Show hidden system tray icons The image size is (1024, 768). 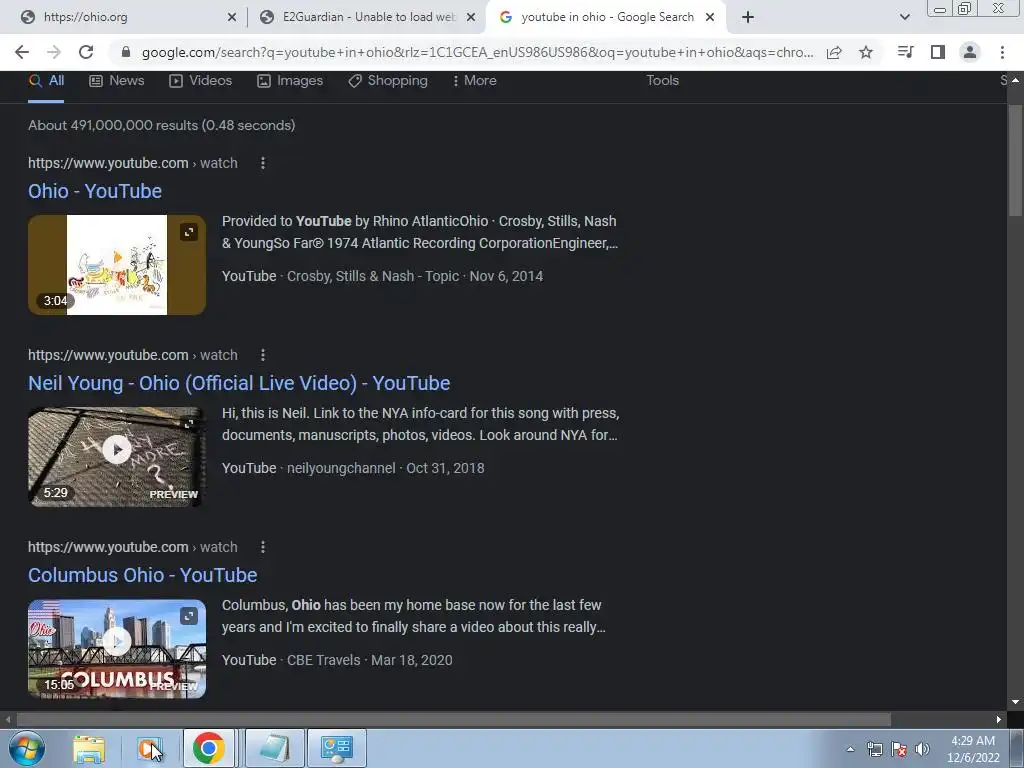850,749
